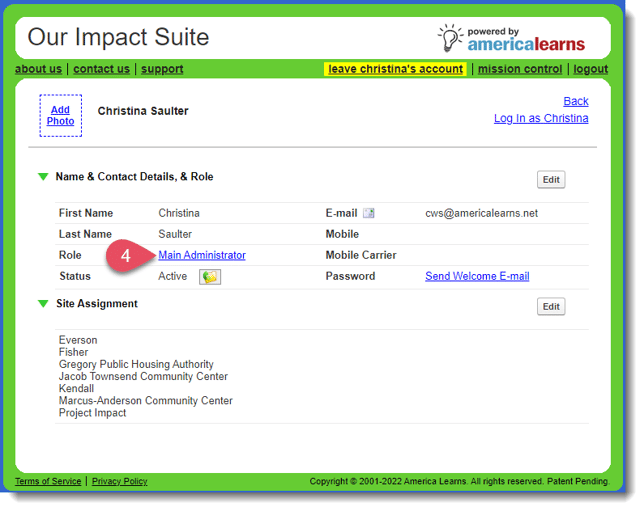Click Send Welcome E-mail link

(476, 276)
